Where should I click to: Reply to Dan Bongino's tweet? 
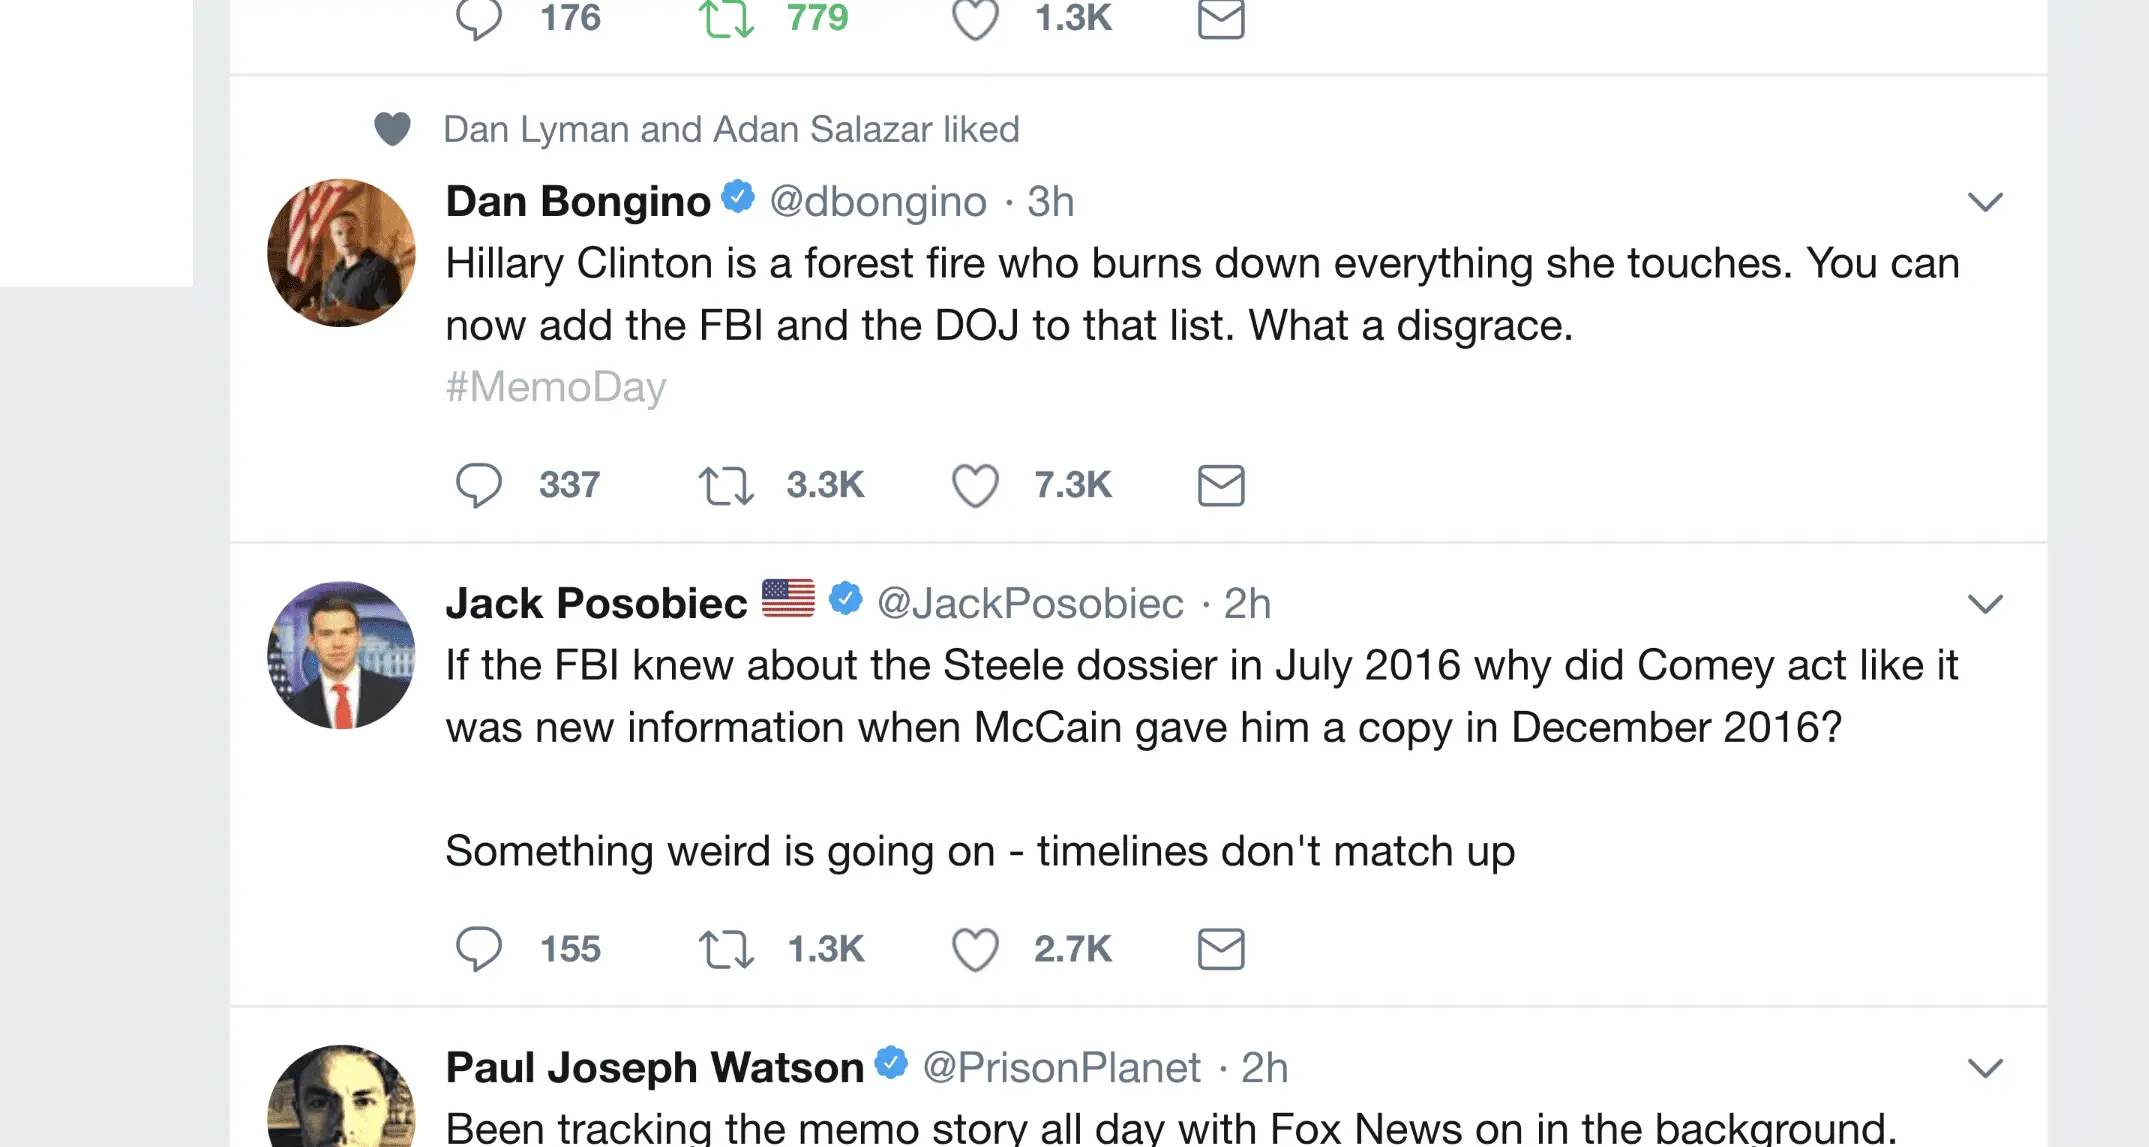[478, 486]
